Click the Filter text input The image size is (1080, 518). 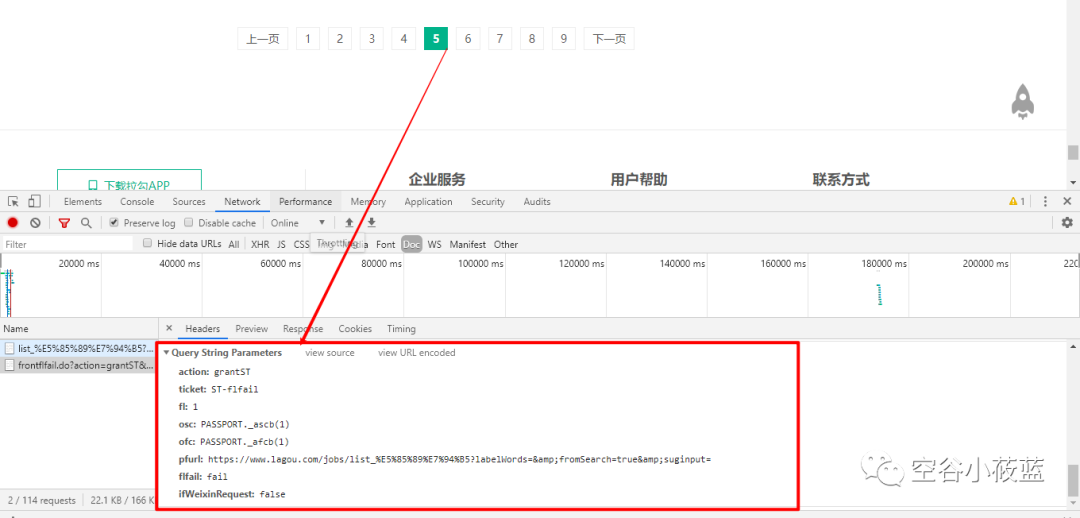(x=68, y=244)
